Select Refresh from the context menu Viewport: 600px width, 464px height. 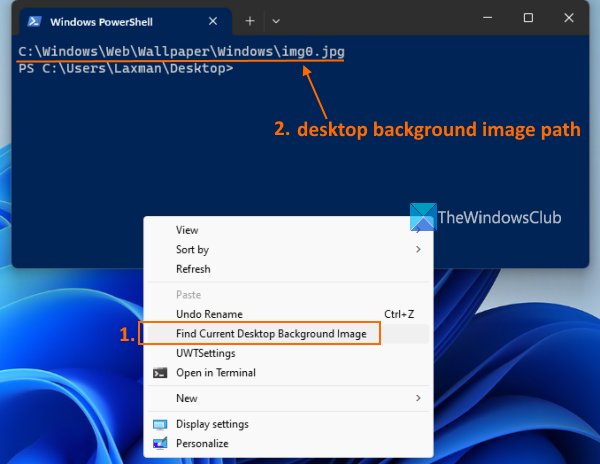(193, 269)
